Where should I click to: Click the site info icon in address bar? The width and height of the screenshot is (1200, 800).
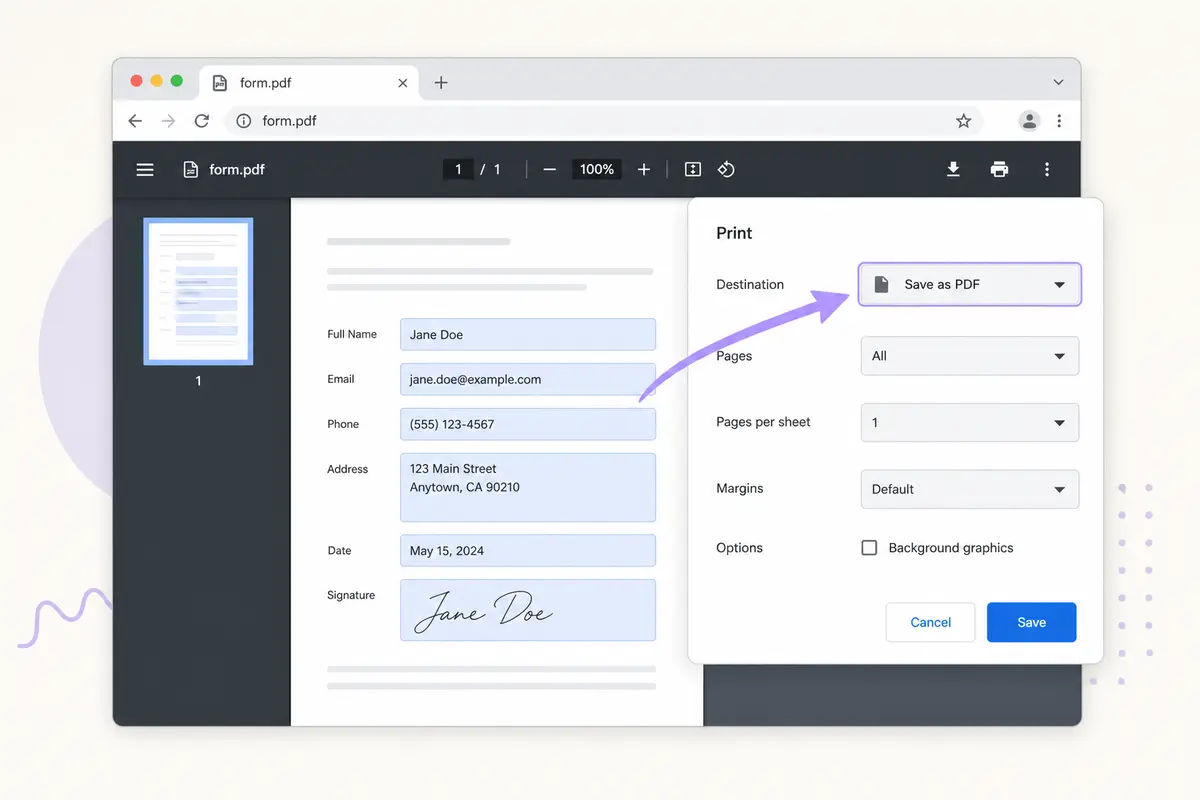pyautogui.click(x=243, y=121)
